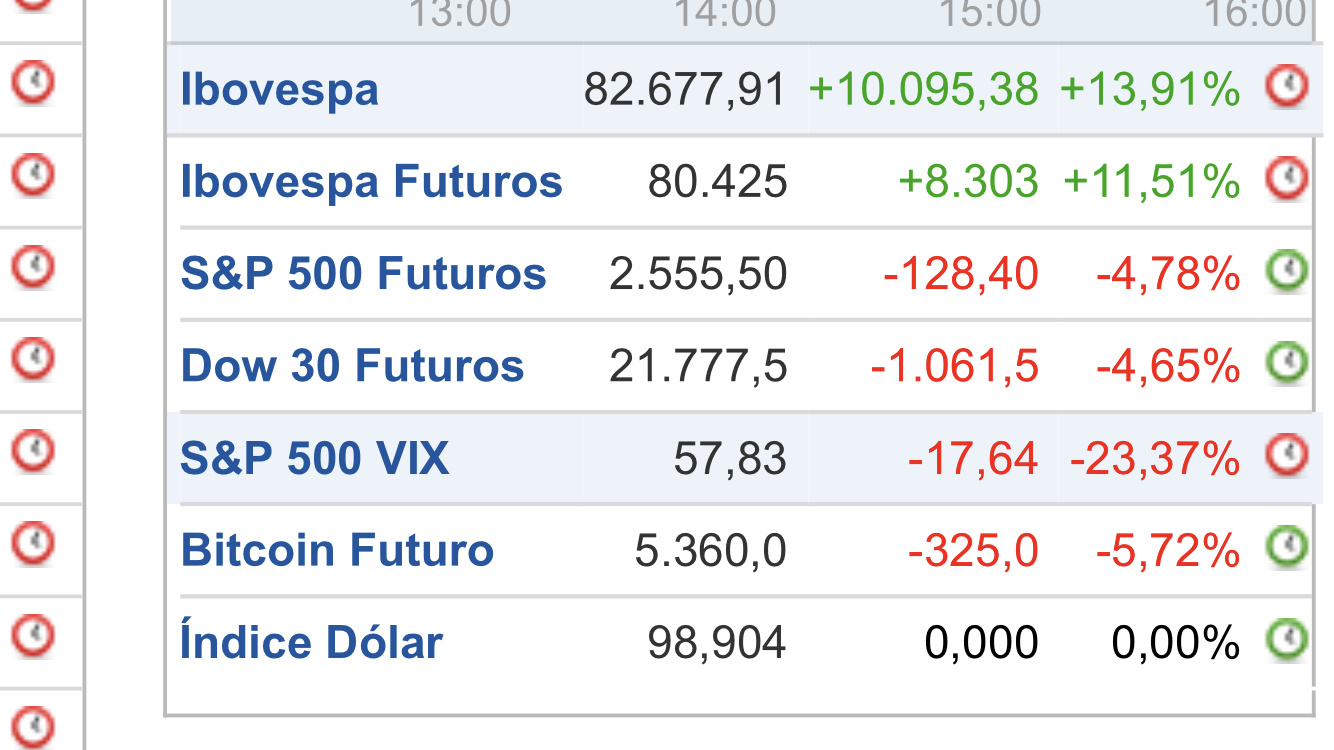1334x750 pixels.
Task: Click the VIX percentage change -23,37%
Action: (1155, 459)
